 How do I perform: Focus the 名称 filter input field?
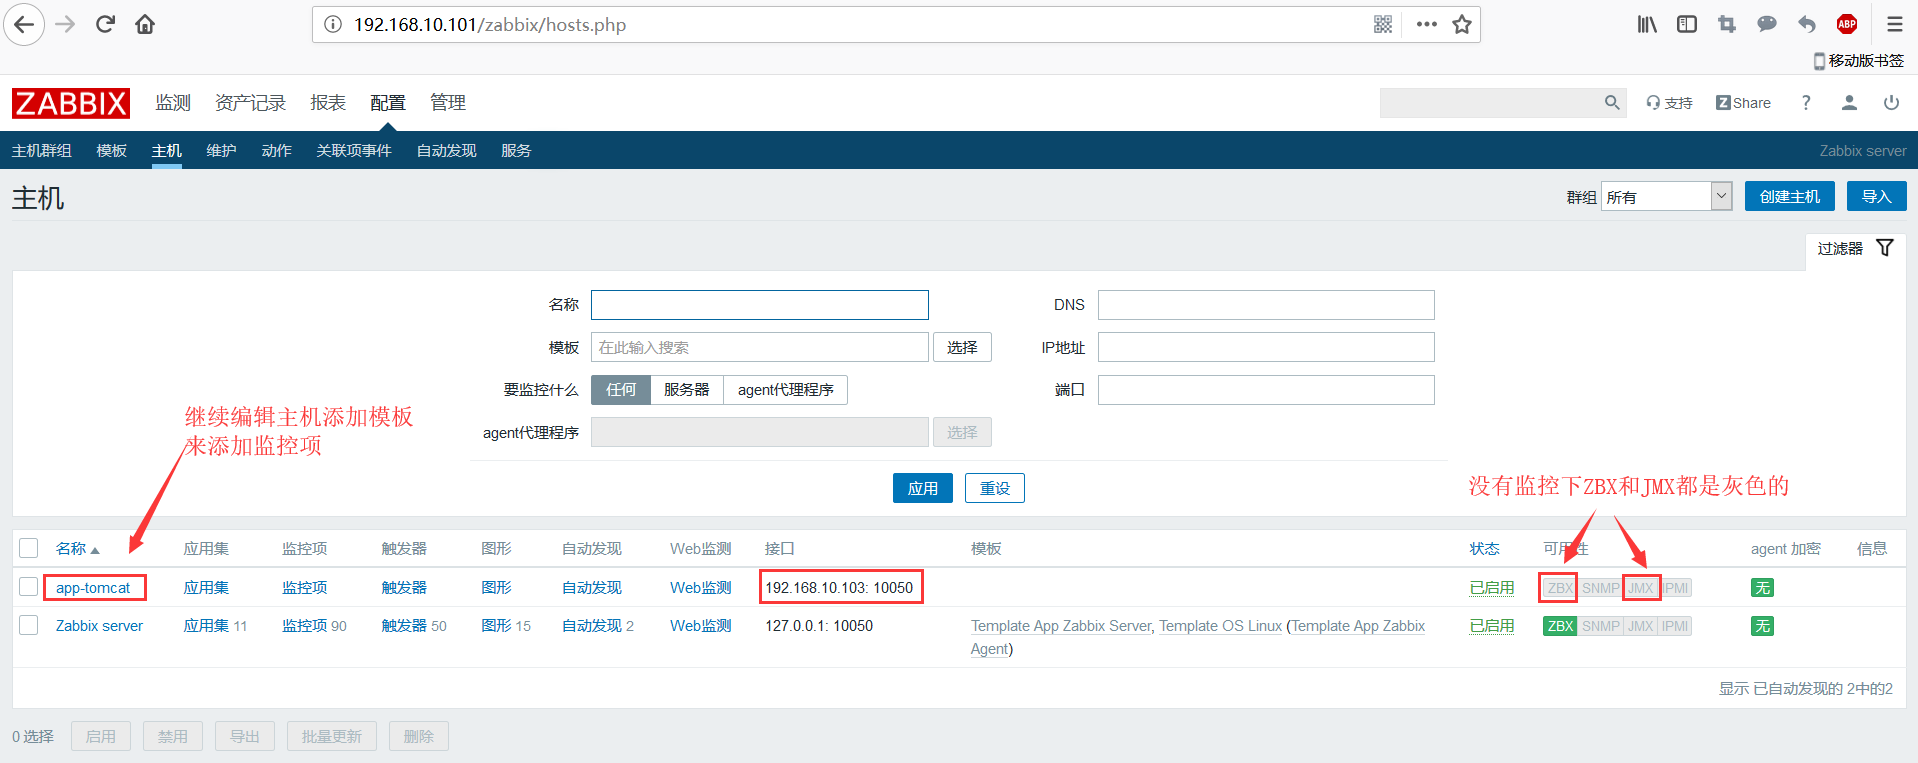coord(760,305)
